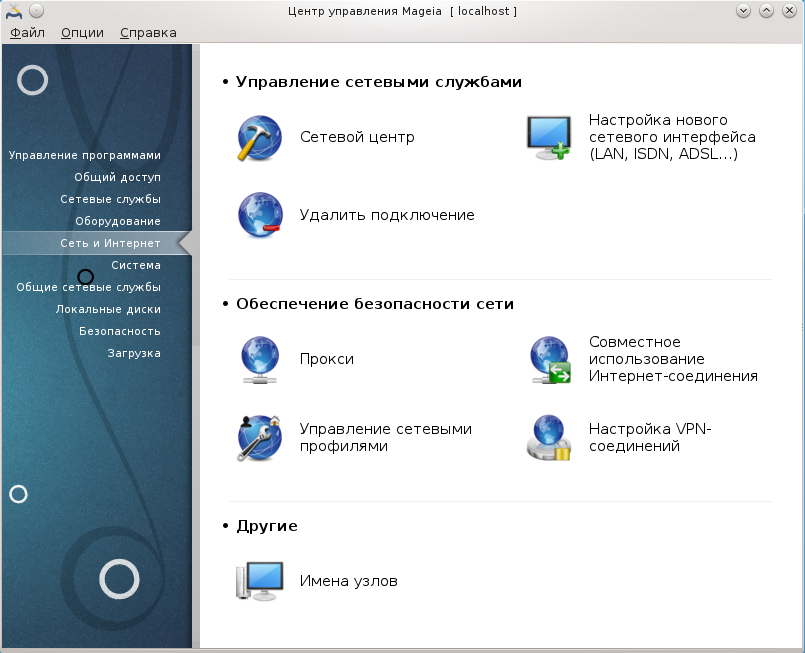
Task: Maximize the window with up-arrow button
Action: coord(766,11)
